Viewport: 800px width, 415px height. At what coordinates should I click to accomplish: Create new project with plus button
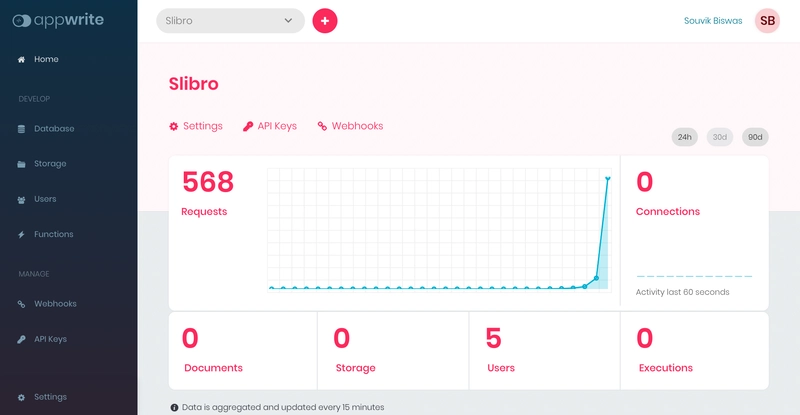[325, 21]
